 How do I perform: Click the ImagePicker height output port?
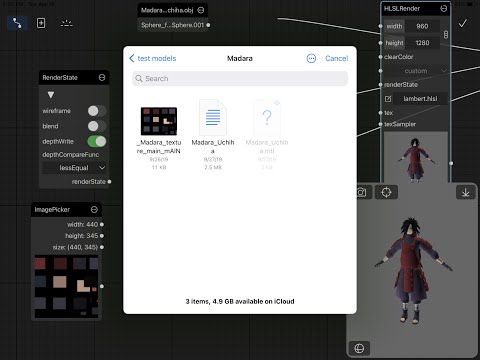(x=102, y=236)
